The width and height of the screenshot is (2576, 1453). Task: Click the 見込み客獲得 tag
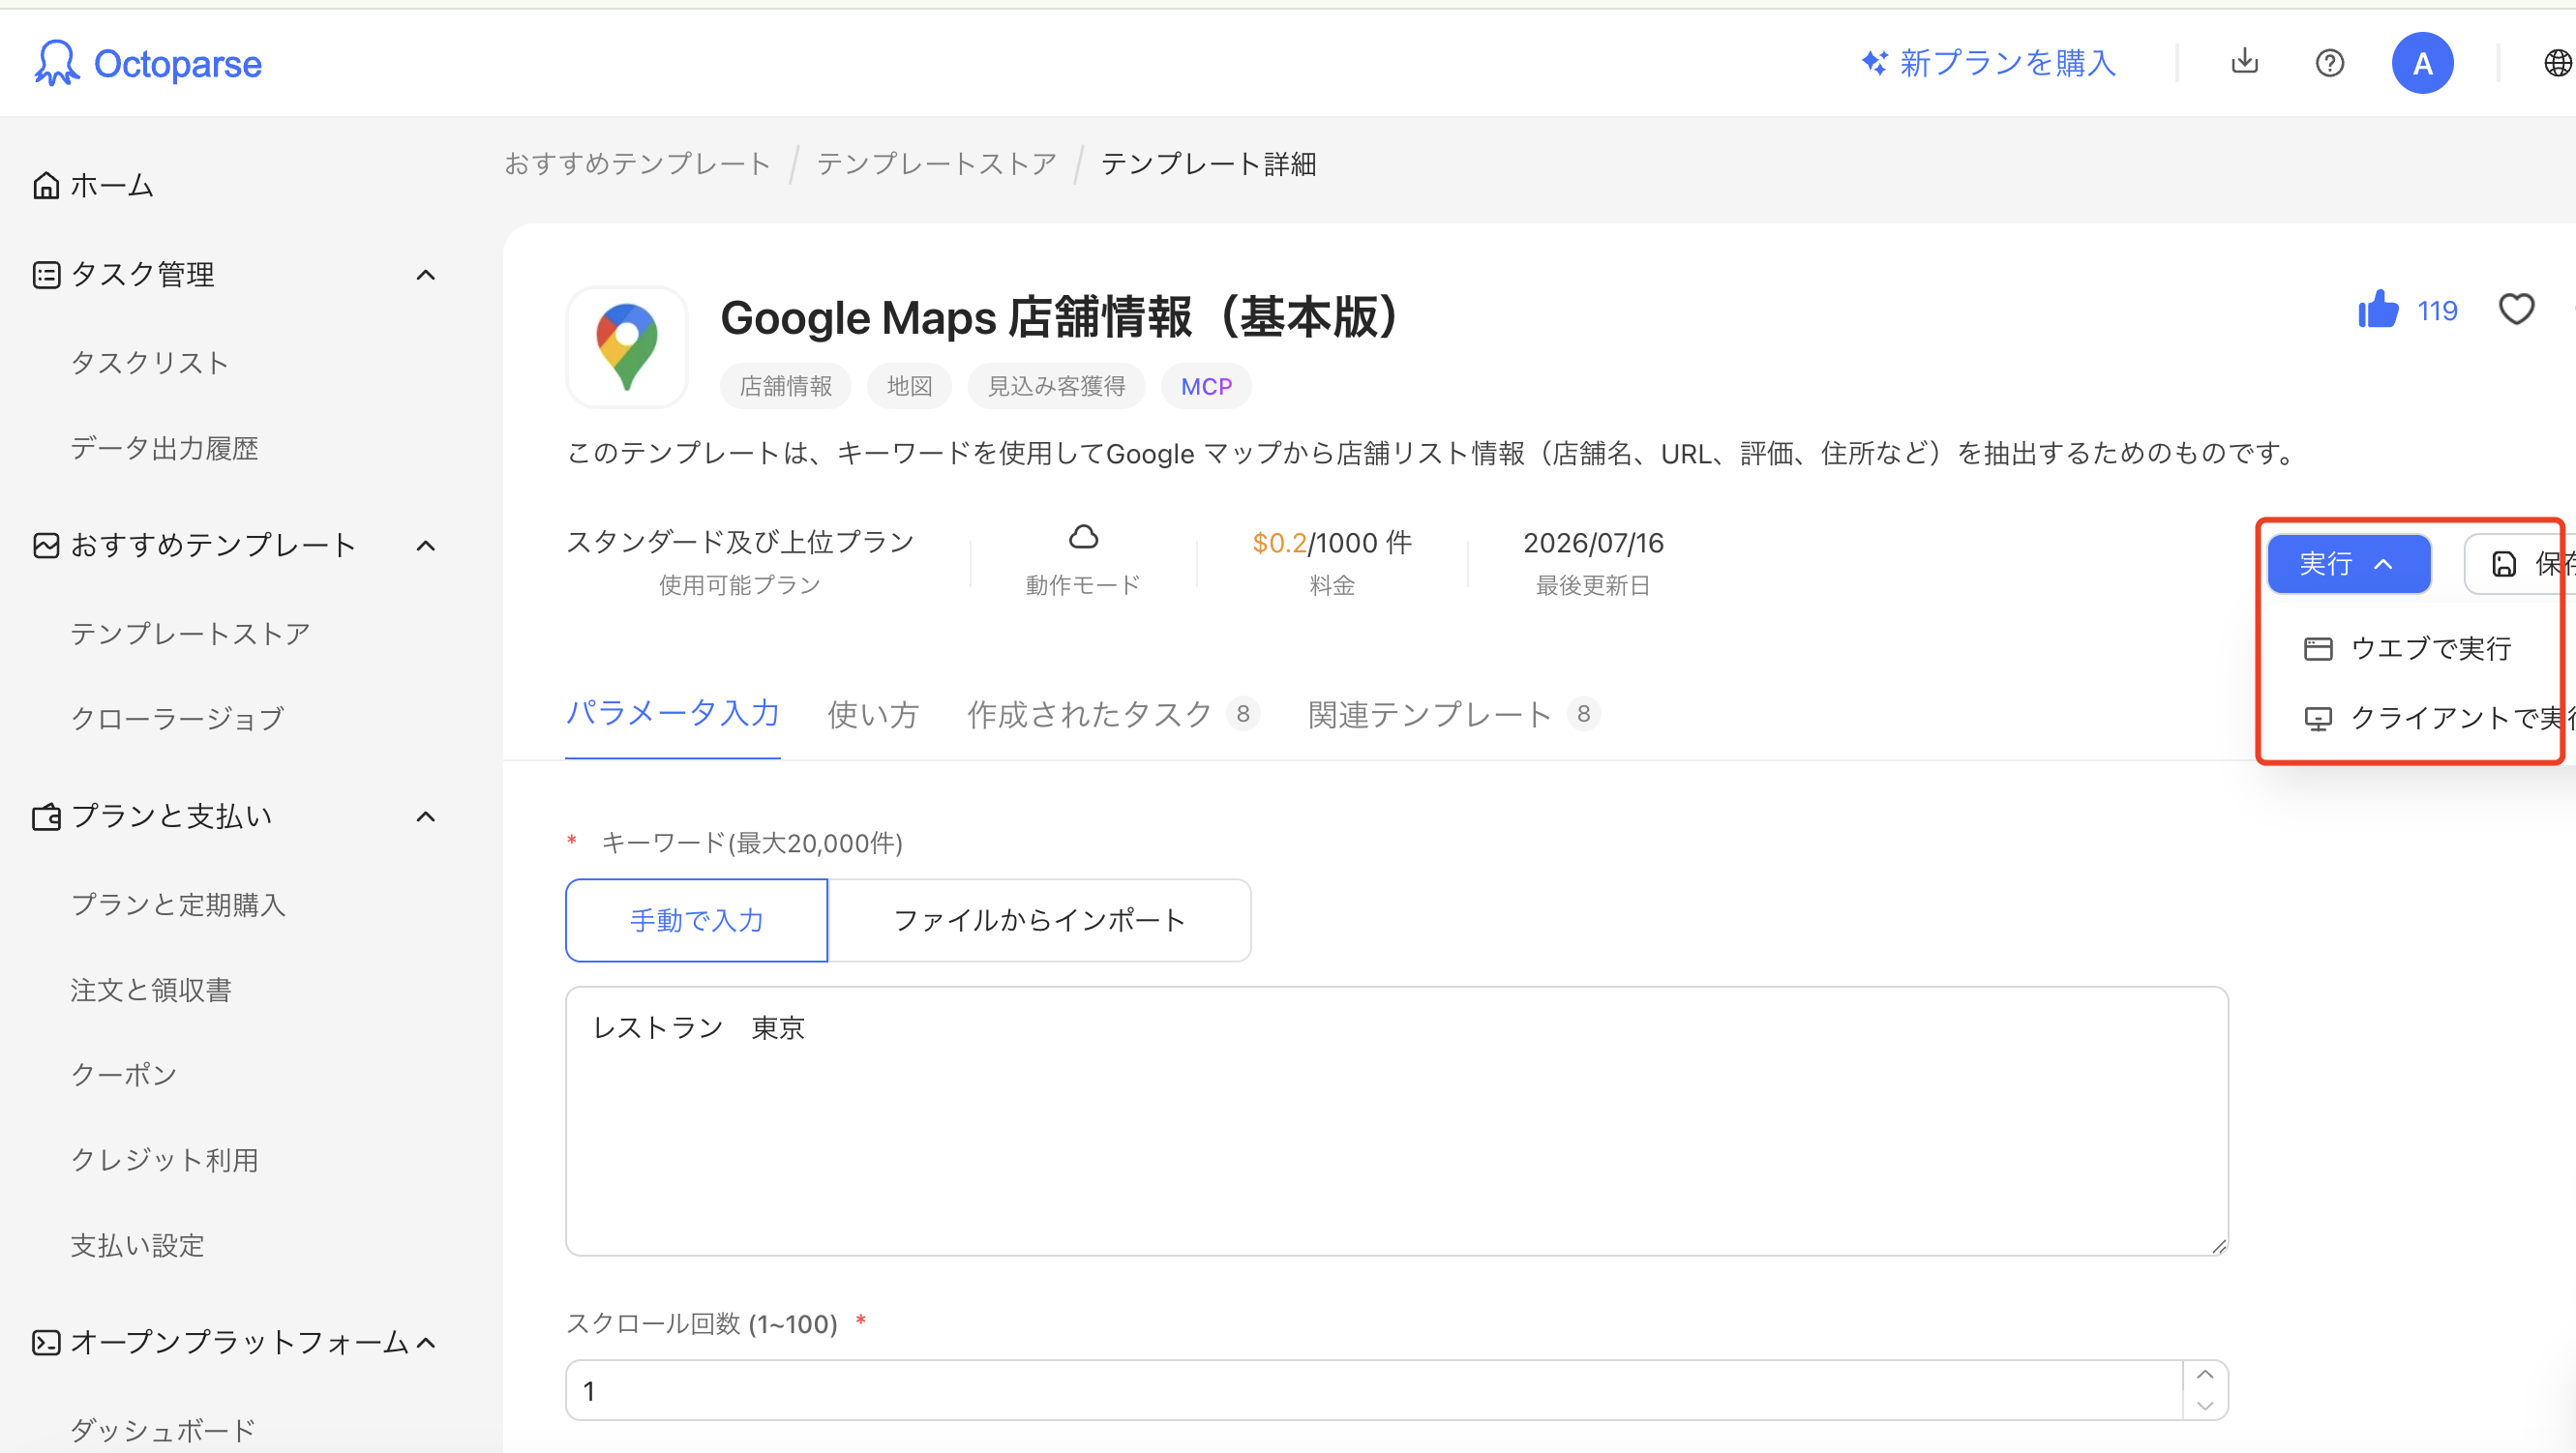point(1056,386)
